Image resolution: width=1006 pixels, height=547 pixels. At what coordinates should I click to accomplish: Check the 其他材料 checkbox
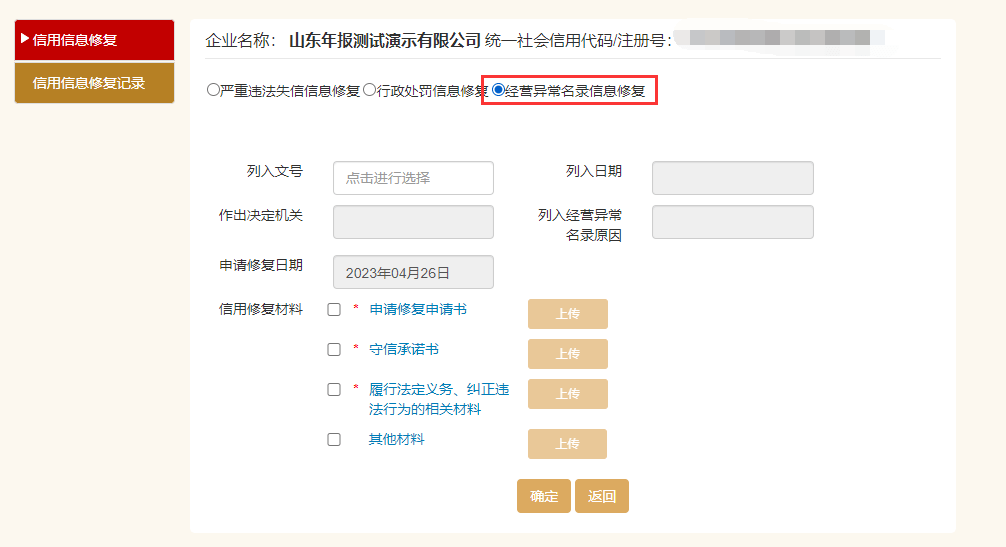(x=334, y=439)
